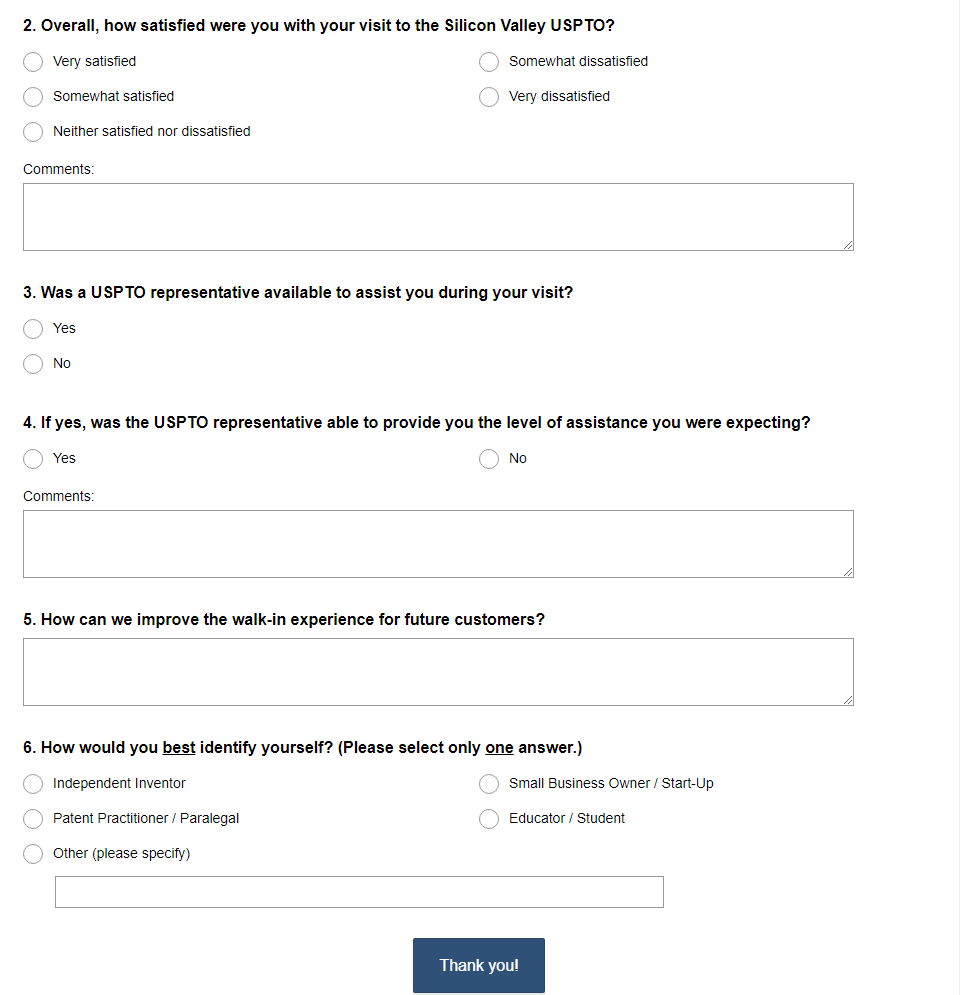Viewport: 960px width, 995px height.
Task: Choose 'Patent Practitioner / Paralegal' option
Action: pyautogui.click(x=33, y=819)
